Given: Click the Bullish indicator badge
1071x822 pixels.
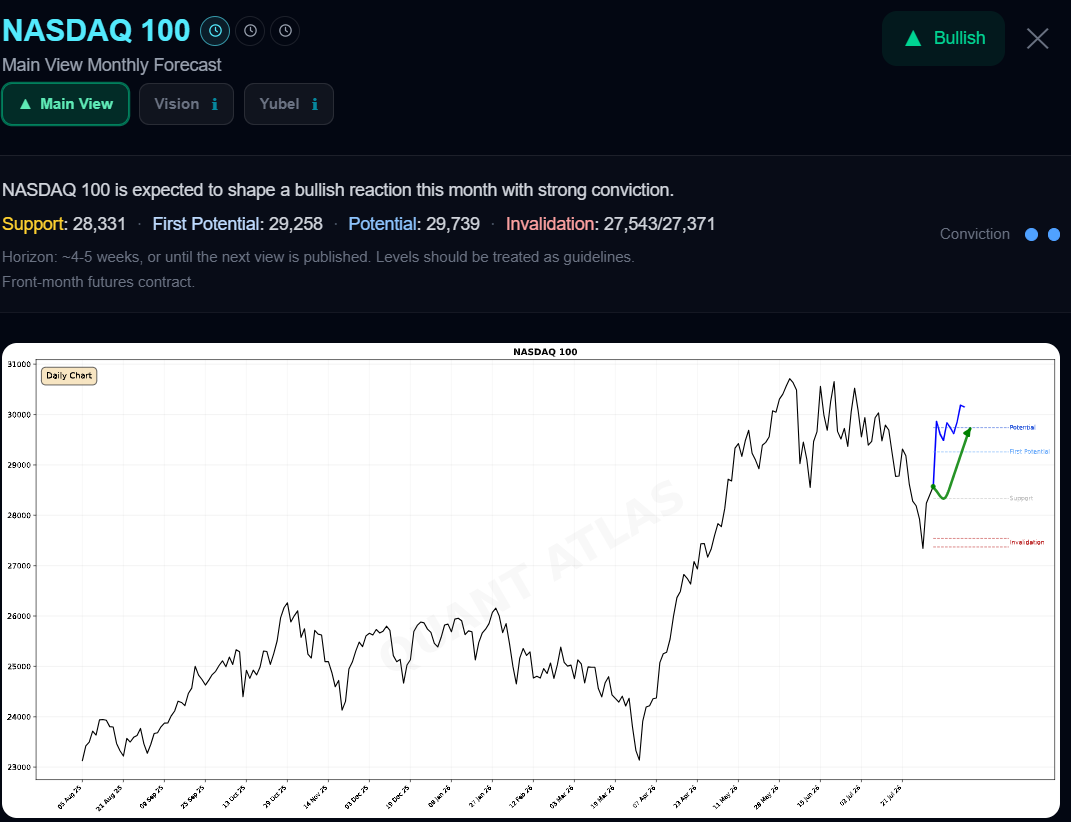Looking at the screenshot, I should pos(943,38).
